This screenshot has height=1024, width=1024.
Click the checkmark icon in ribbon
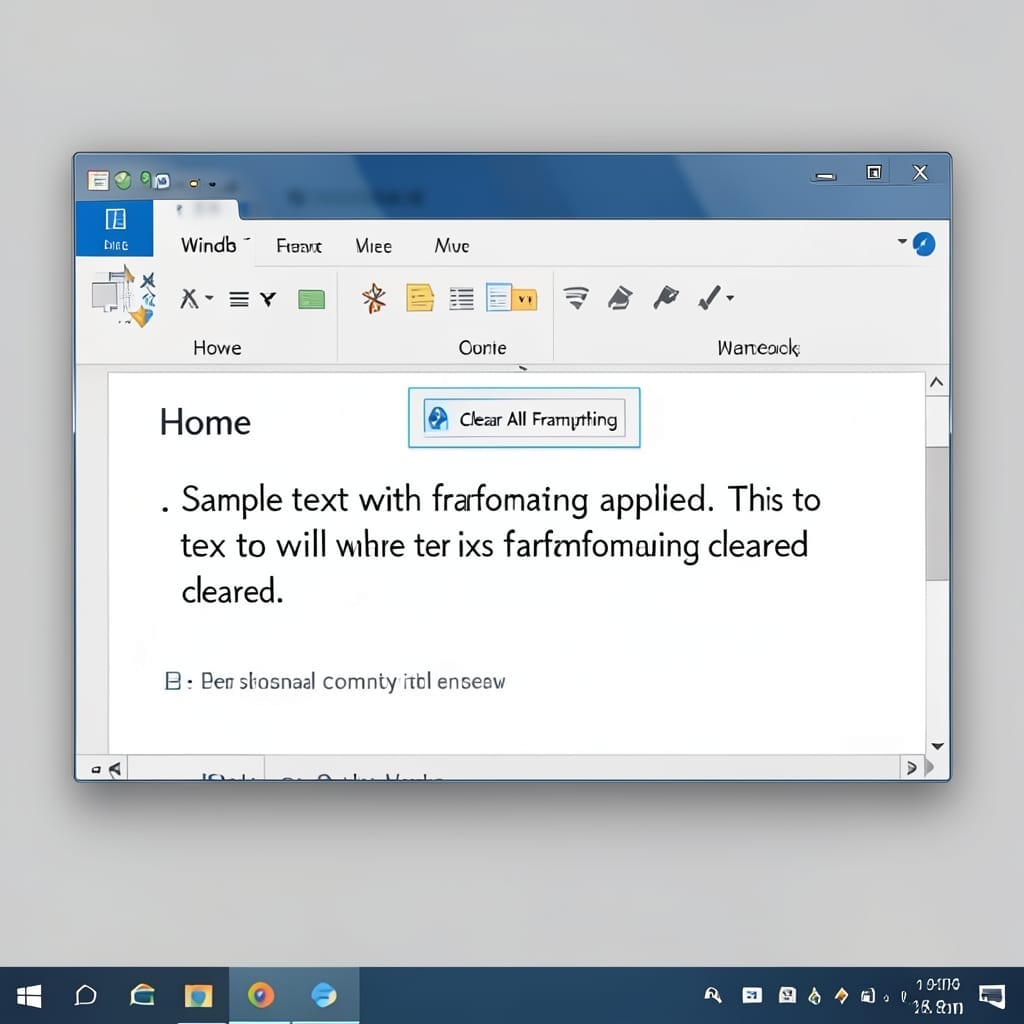tap(709, 297)
